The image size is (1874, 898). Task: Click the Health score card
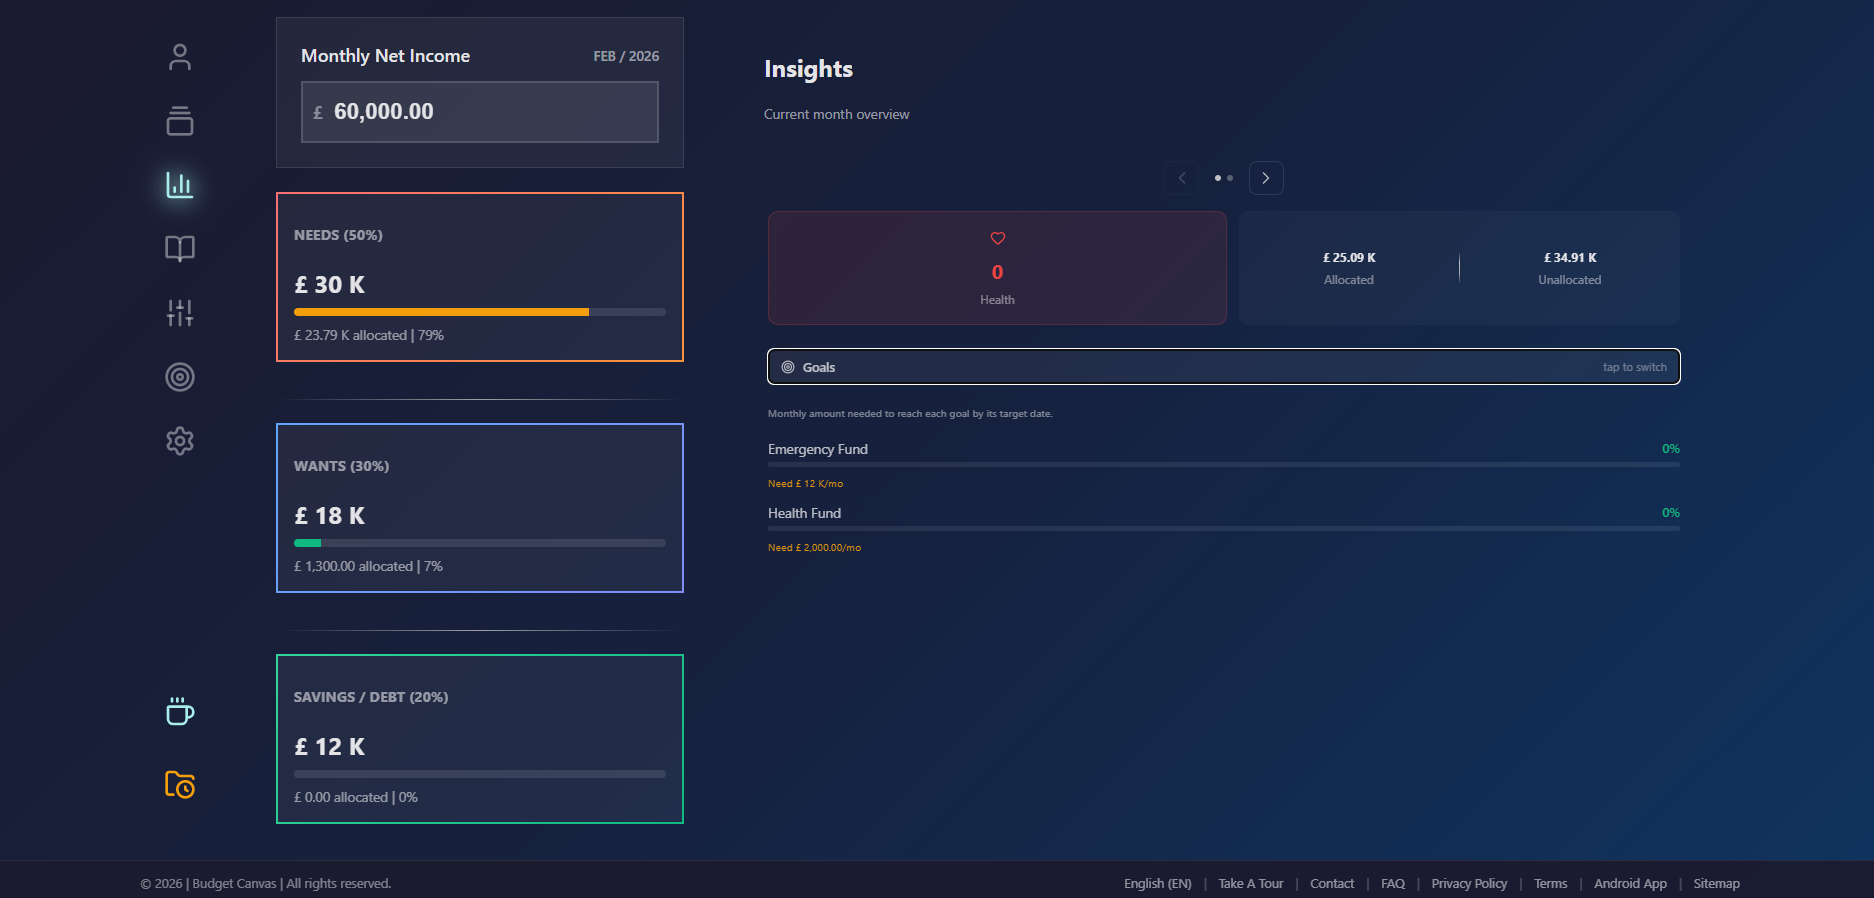[997, 268]
